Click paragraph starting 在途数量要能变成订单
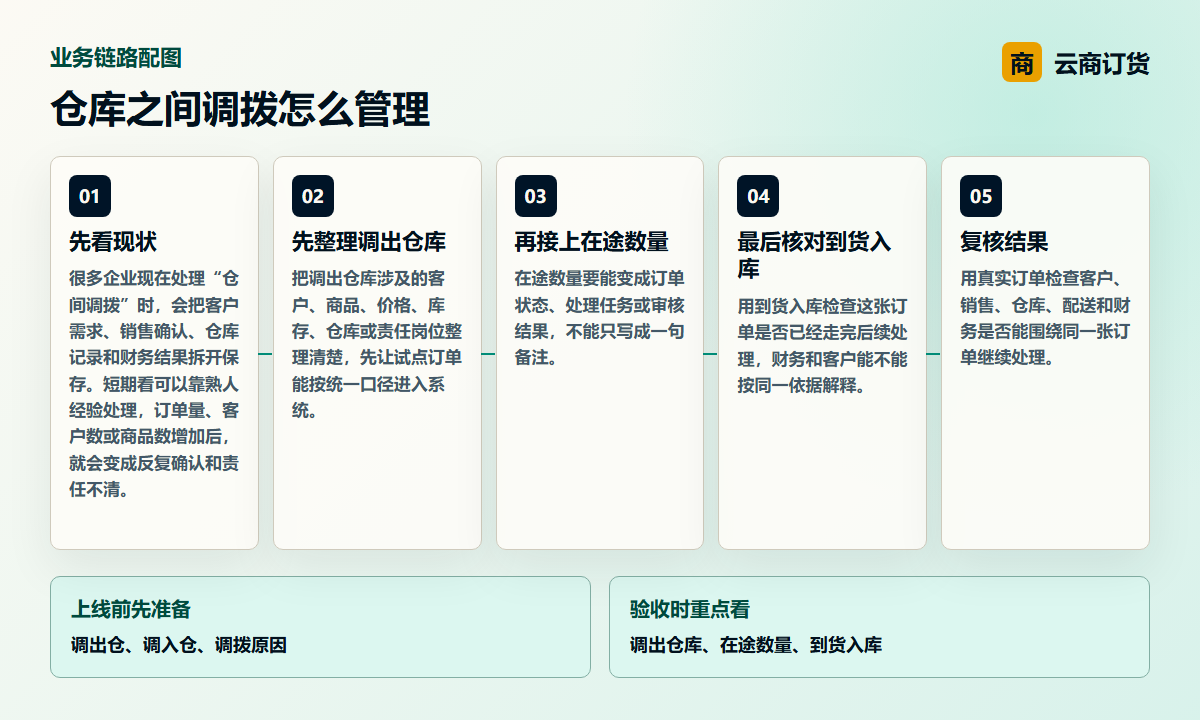The image size is (1200, 720). pyautogui.click(x=600, y=318)
